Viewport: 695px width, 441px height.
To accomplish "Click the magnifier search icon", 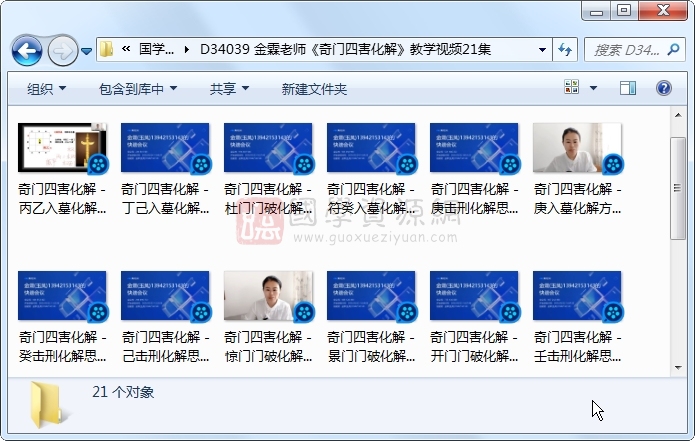I will 673,49.
